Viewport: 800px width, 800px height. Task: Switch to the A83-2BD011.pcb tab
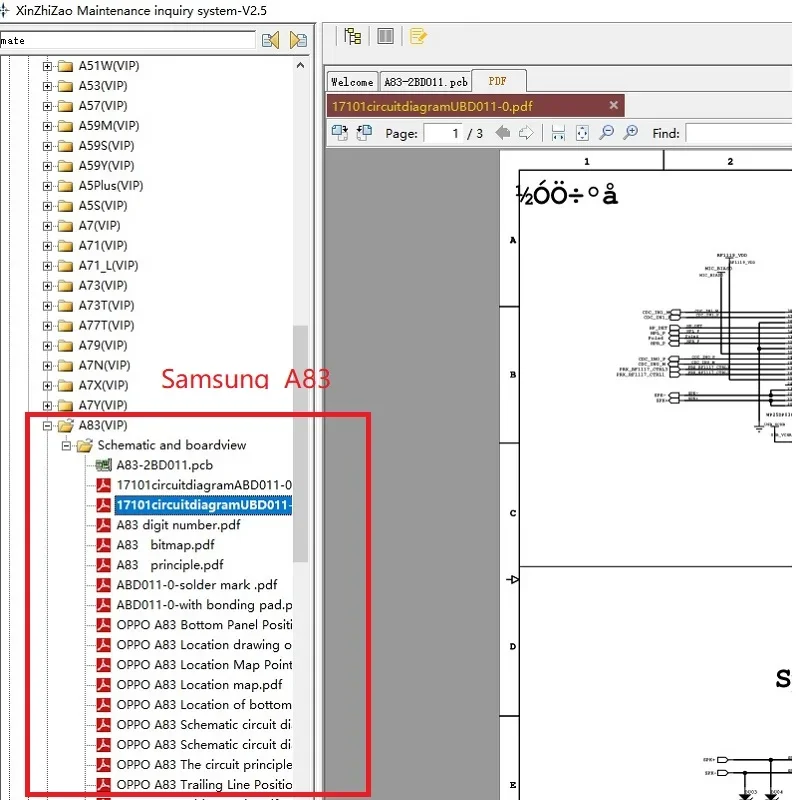pyautogui.click(x=426, y=82)
